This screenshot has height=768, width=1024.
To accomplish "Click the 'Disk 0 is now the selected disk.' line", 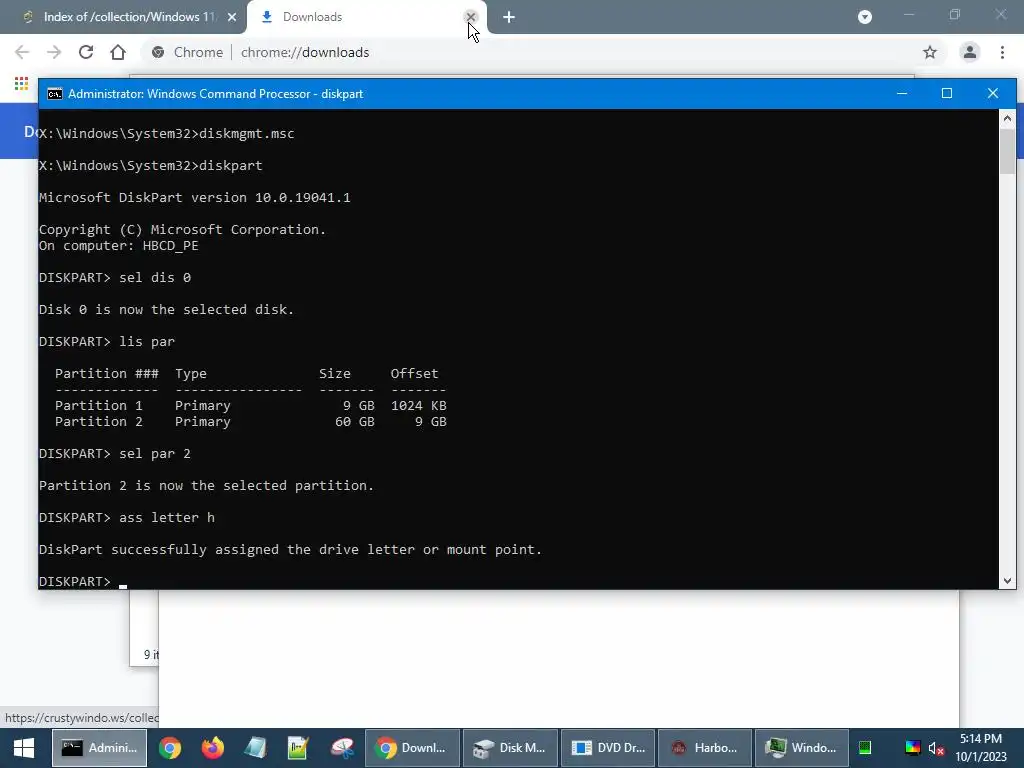I will [167, 310].
